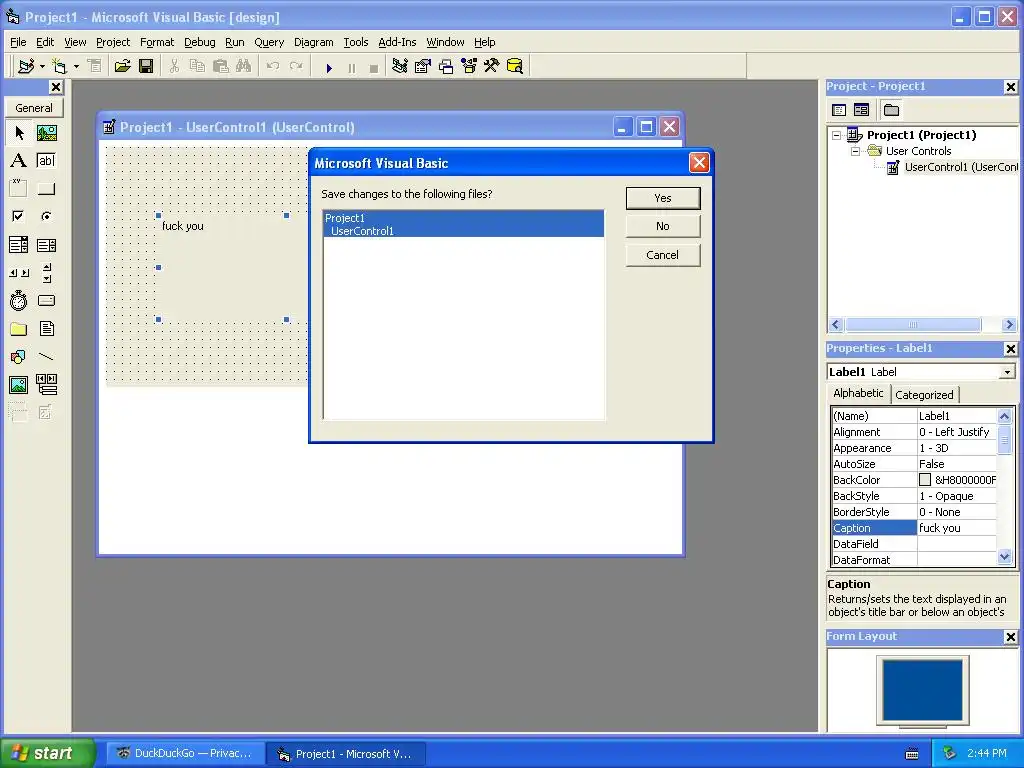Open the Debug menu

point(200,42)
